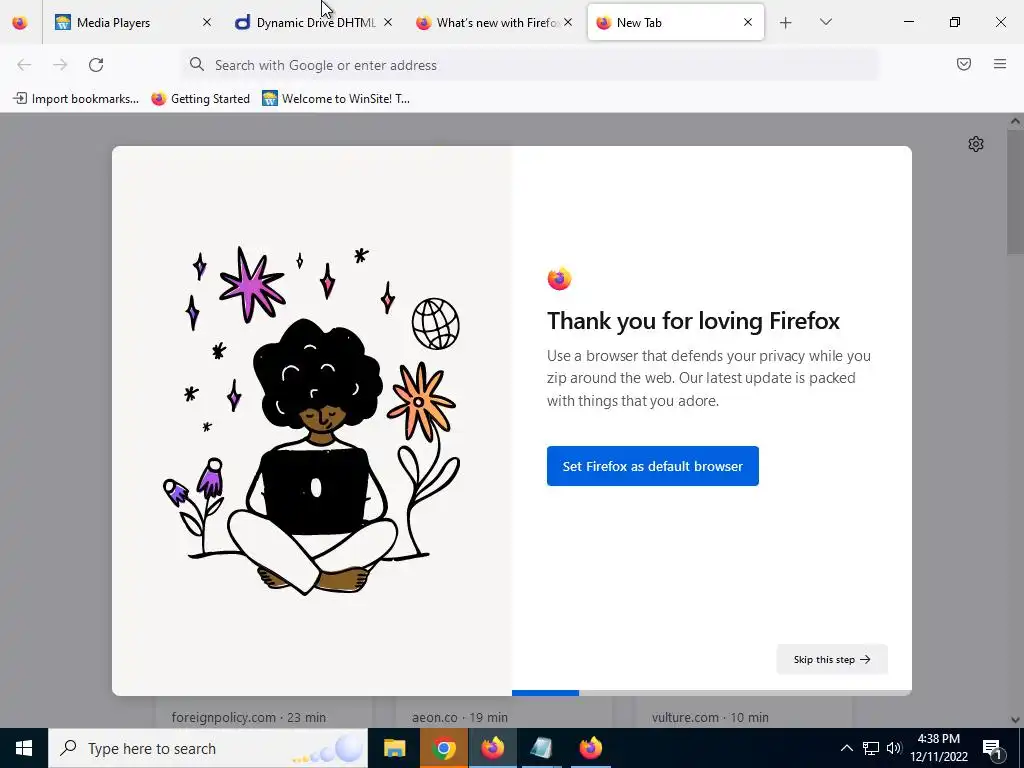1024x768 pixels.
Task: Minimize the Firefox window
Action: 908,22
